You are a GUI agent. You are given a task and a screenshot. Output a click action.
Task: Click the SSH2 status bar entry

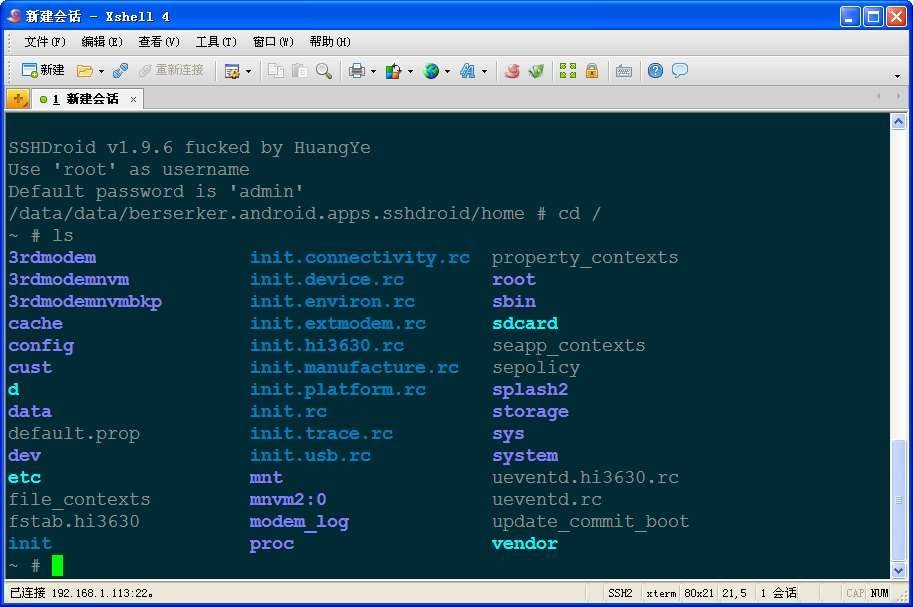[x=620, y=593]
